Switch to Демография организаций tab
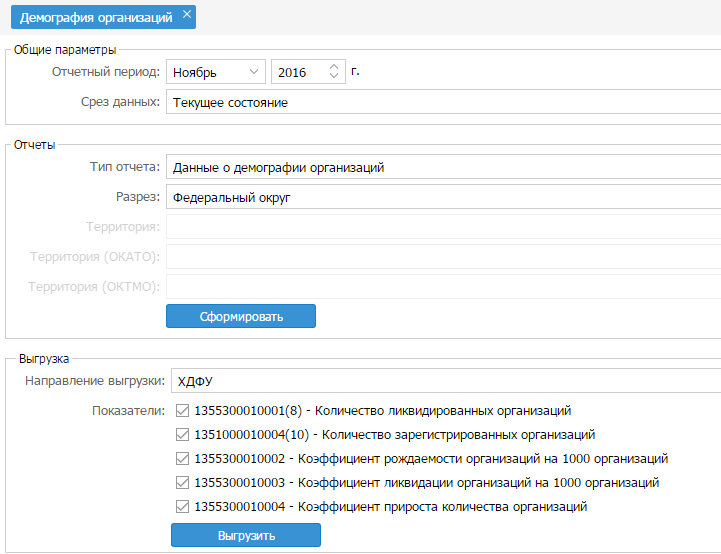 pyautogui.click(x=96, y=17)
